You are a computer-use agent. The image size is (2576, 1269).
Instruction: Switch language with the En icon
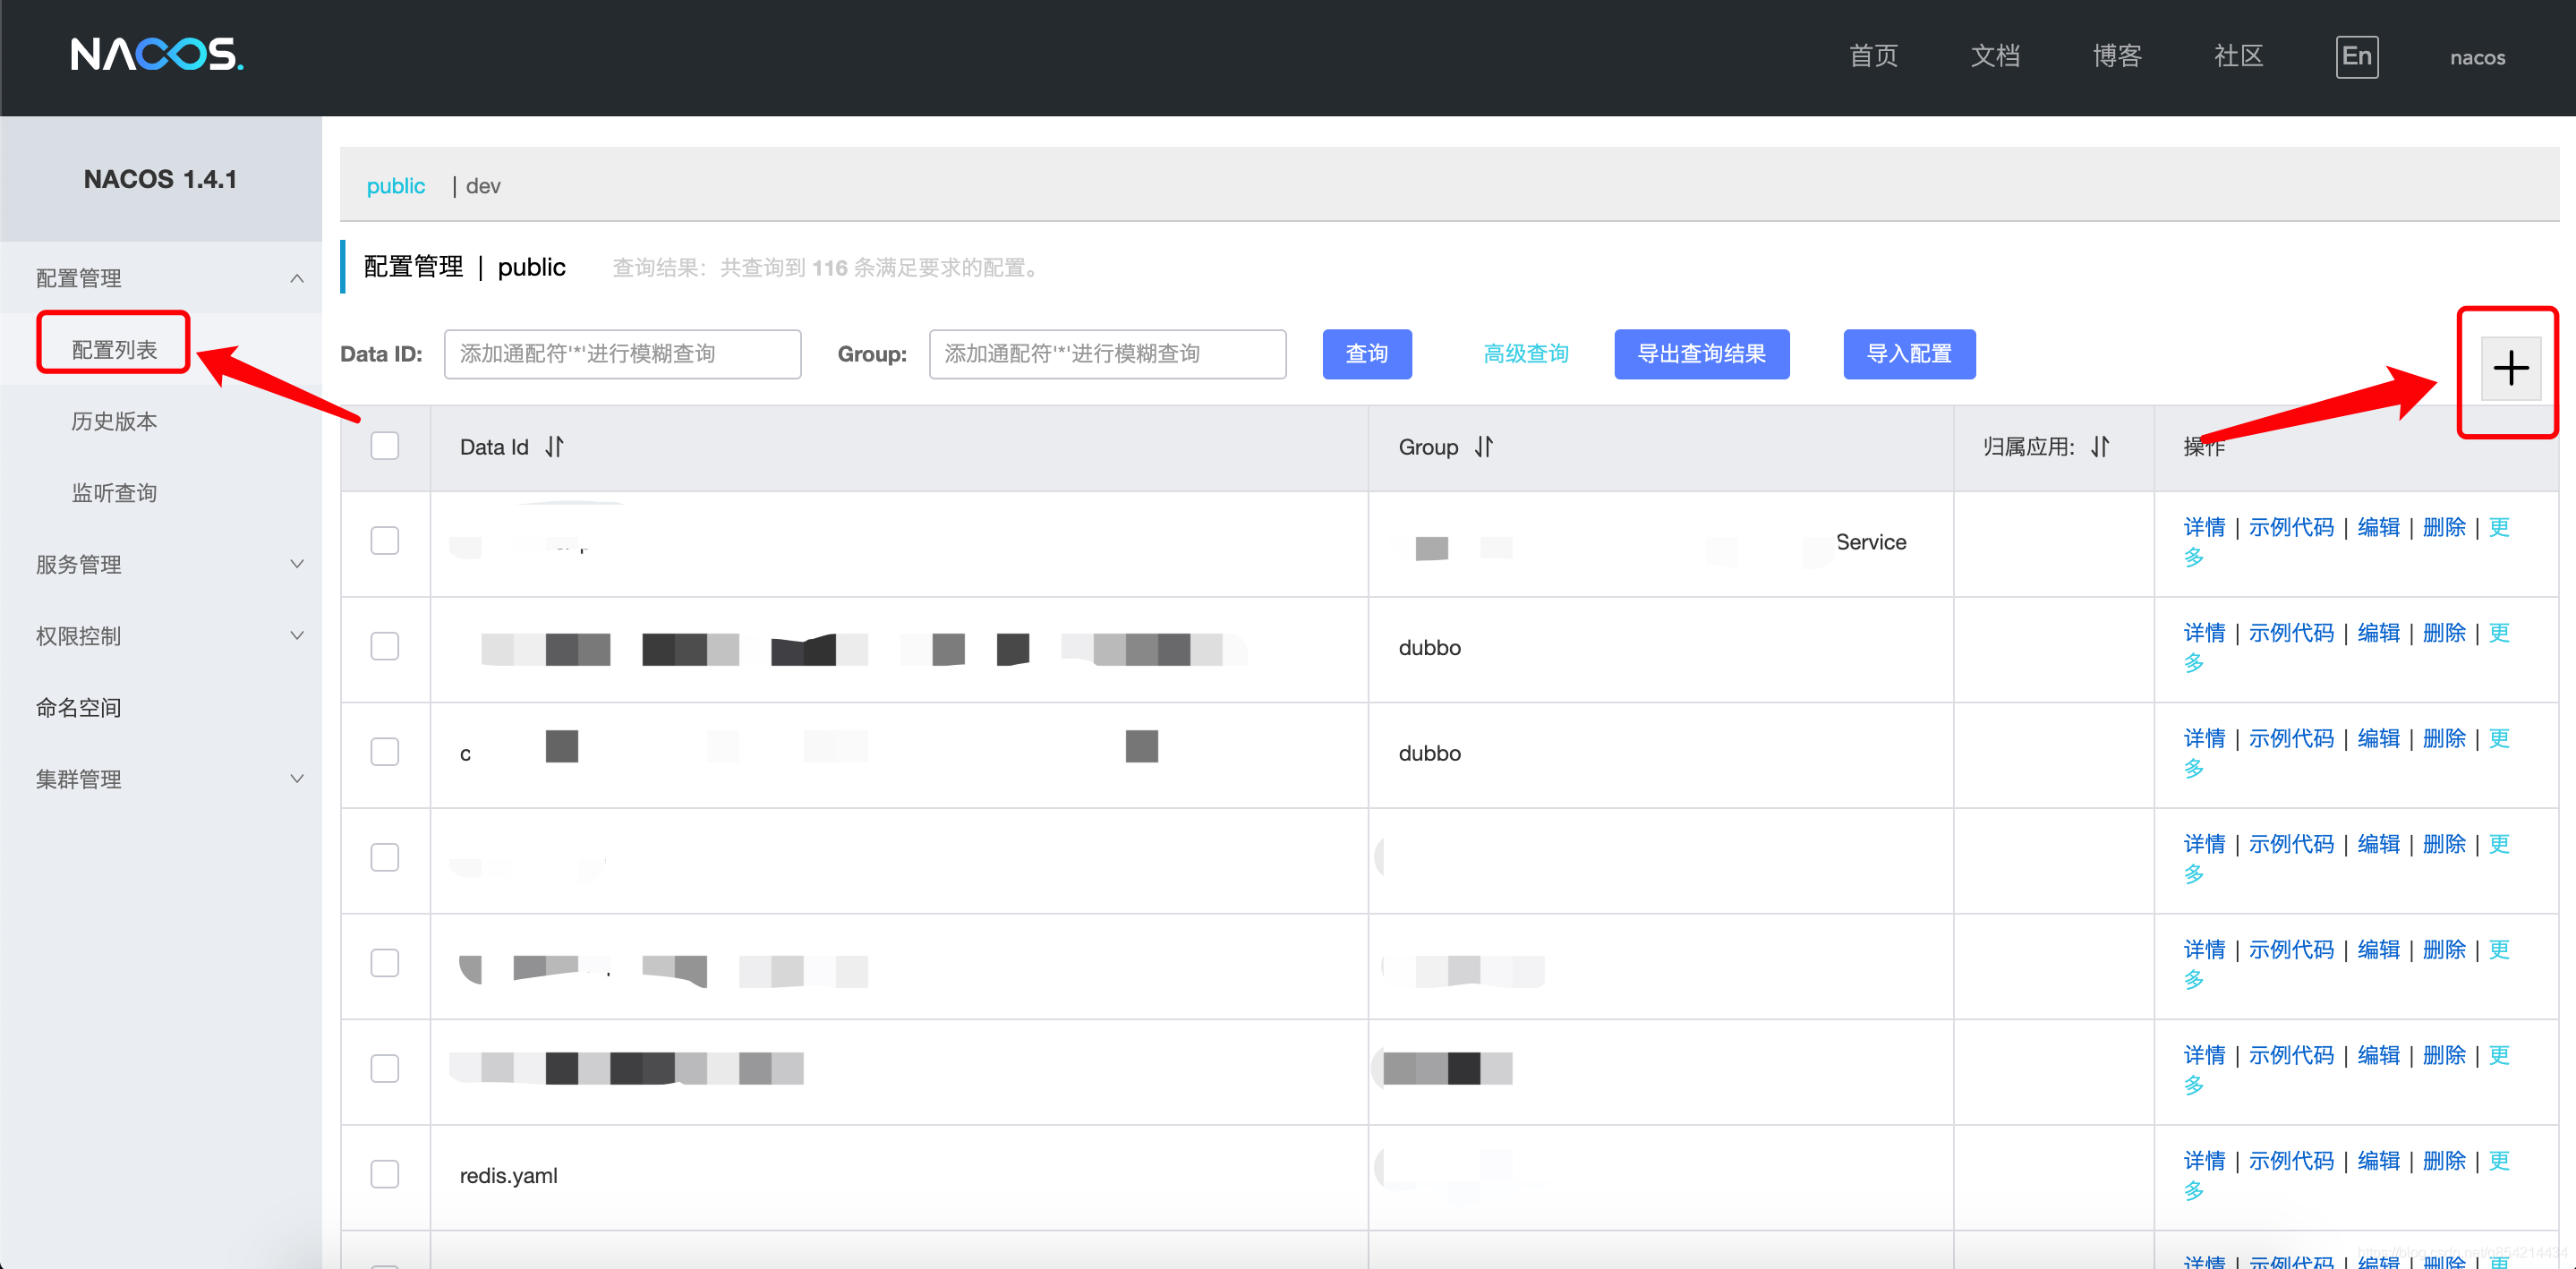2356,57
